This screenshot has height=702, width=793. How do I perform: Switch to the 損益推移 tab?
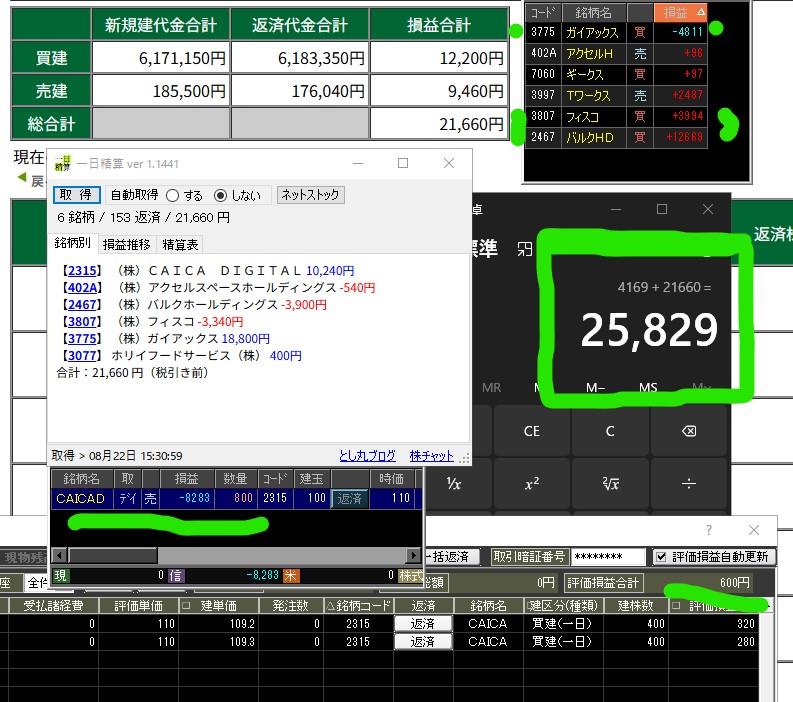(x=126, y=245)
